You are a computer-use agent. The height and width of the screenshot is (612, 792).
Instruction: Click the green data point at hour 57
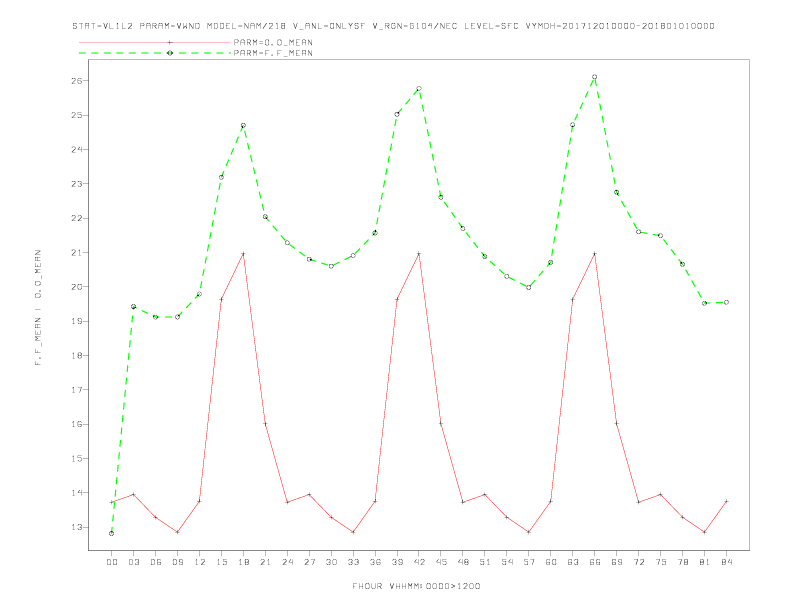coord(529,287)
